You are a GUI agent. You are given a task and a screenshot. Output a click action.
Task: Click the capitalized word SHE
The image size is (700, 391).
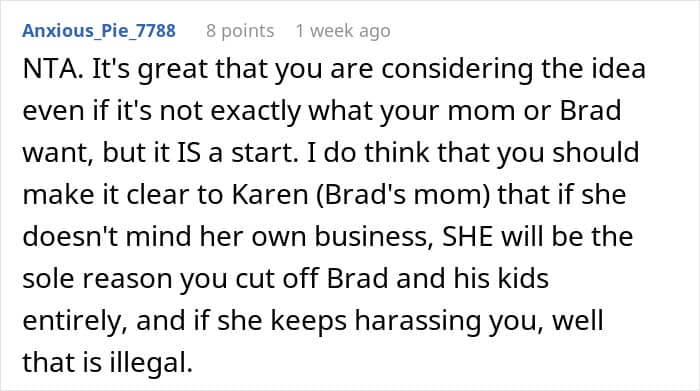[467, 236]
